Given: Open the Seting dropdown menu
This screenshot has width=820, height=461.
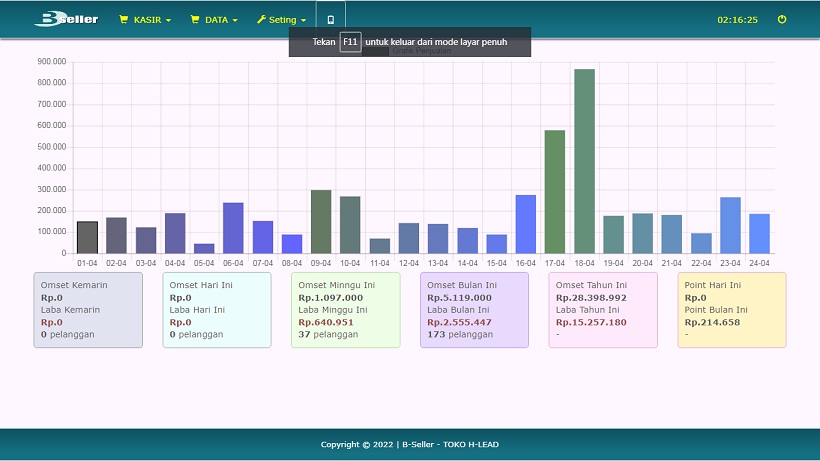Looking at the screenshot, I should click(283, 19).
